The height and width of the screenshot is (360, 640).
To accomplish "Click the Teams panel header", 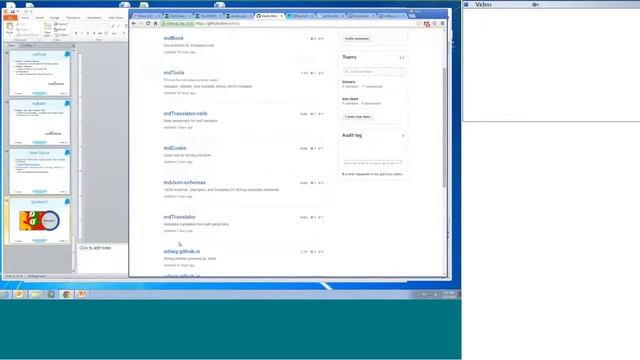I will pos(349,57).
